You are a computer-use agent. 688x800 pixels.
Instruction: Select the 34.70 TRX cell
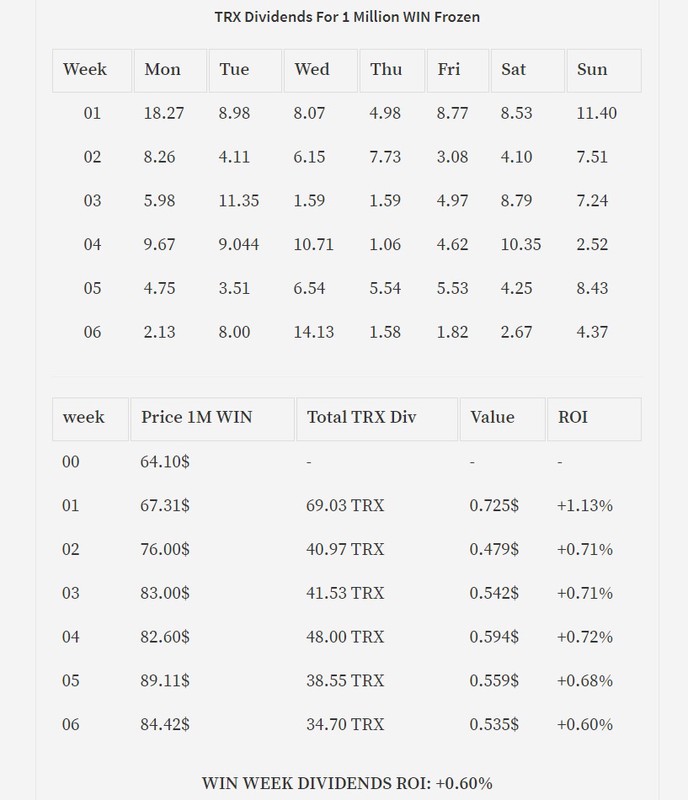(x=345, y=724)
